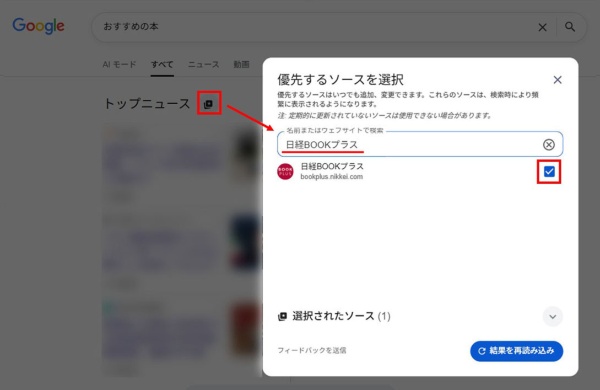The image size is (600, 390).
Task: Click the 選択されたソース (1) label
Action: pyautogui.click(x=341, y=316)
